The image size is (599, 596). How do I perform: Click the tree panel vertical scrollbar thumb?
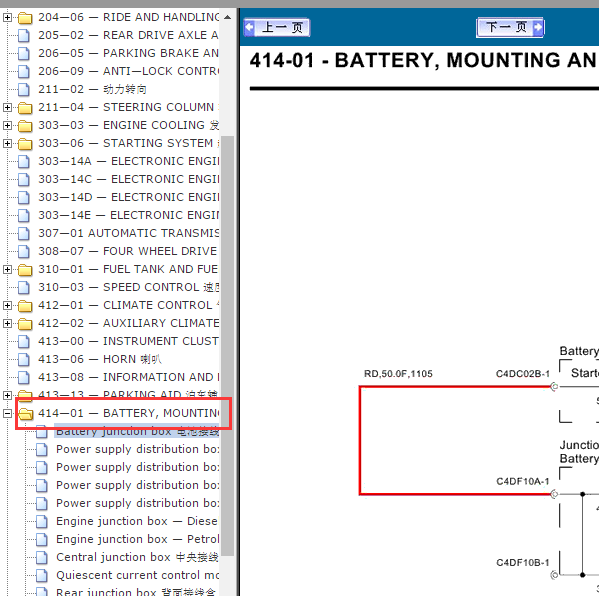[x=227, y=346]
